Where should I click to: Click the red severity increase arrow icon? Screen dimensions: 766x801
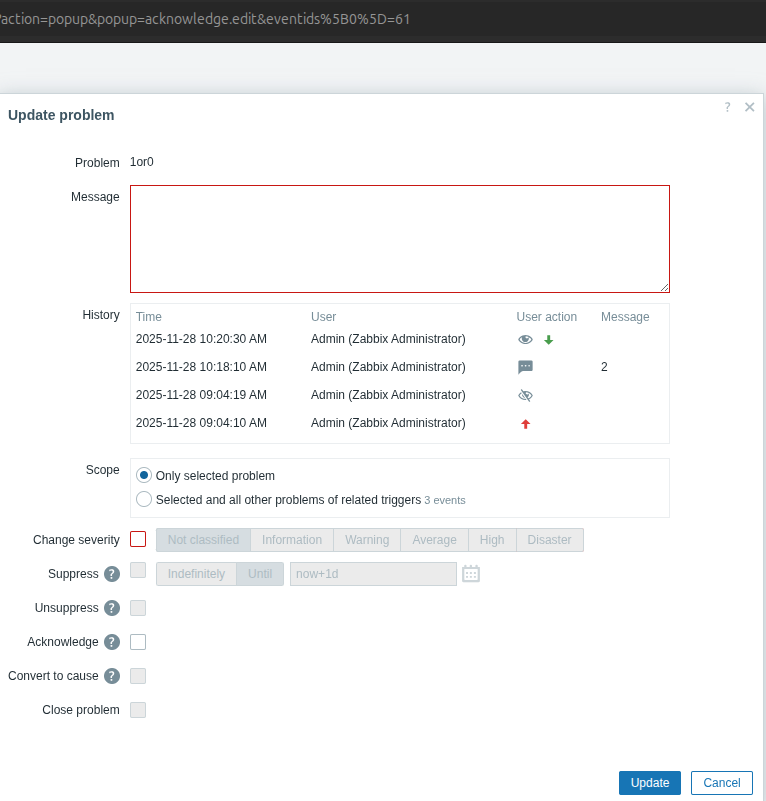[x=525, y=424]
